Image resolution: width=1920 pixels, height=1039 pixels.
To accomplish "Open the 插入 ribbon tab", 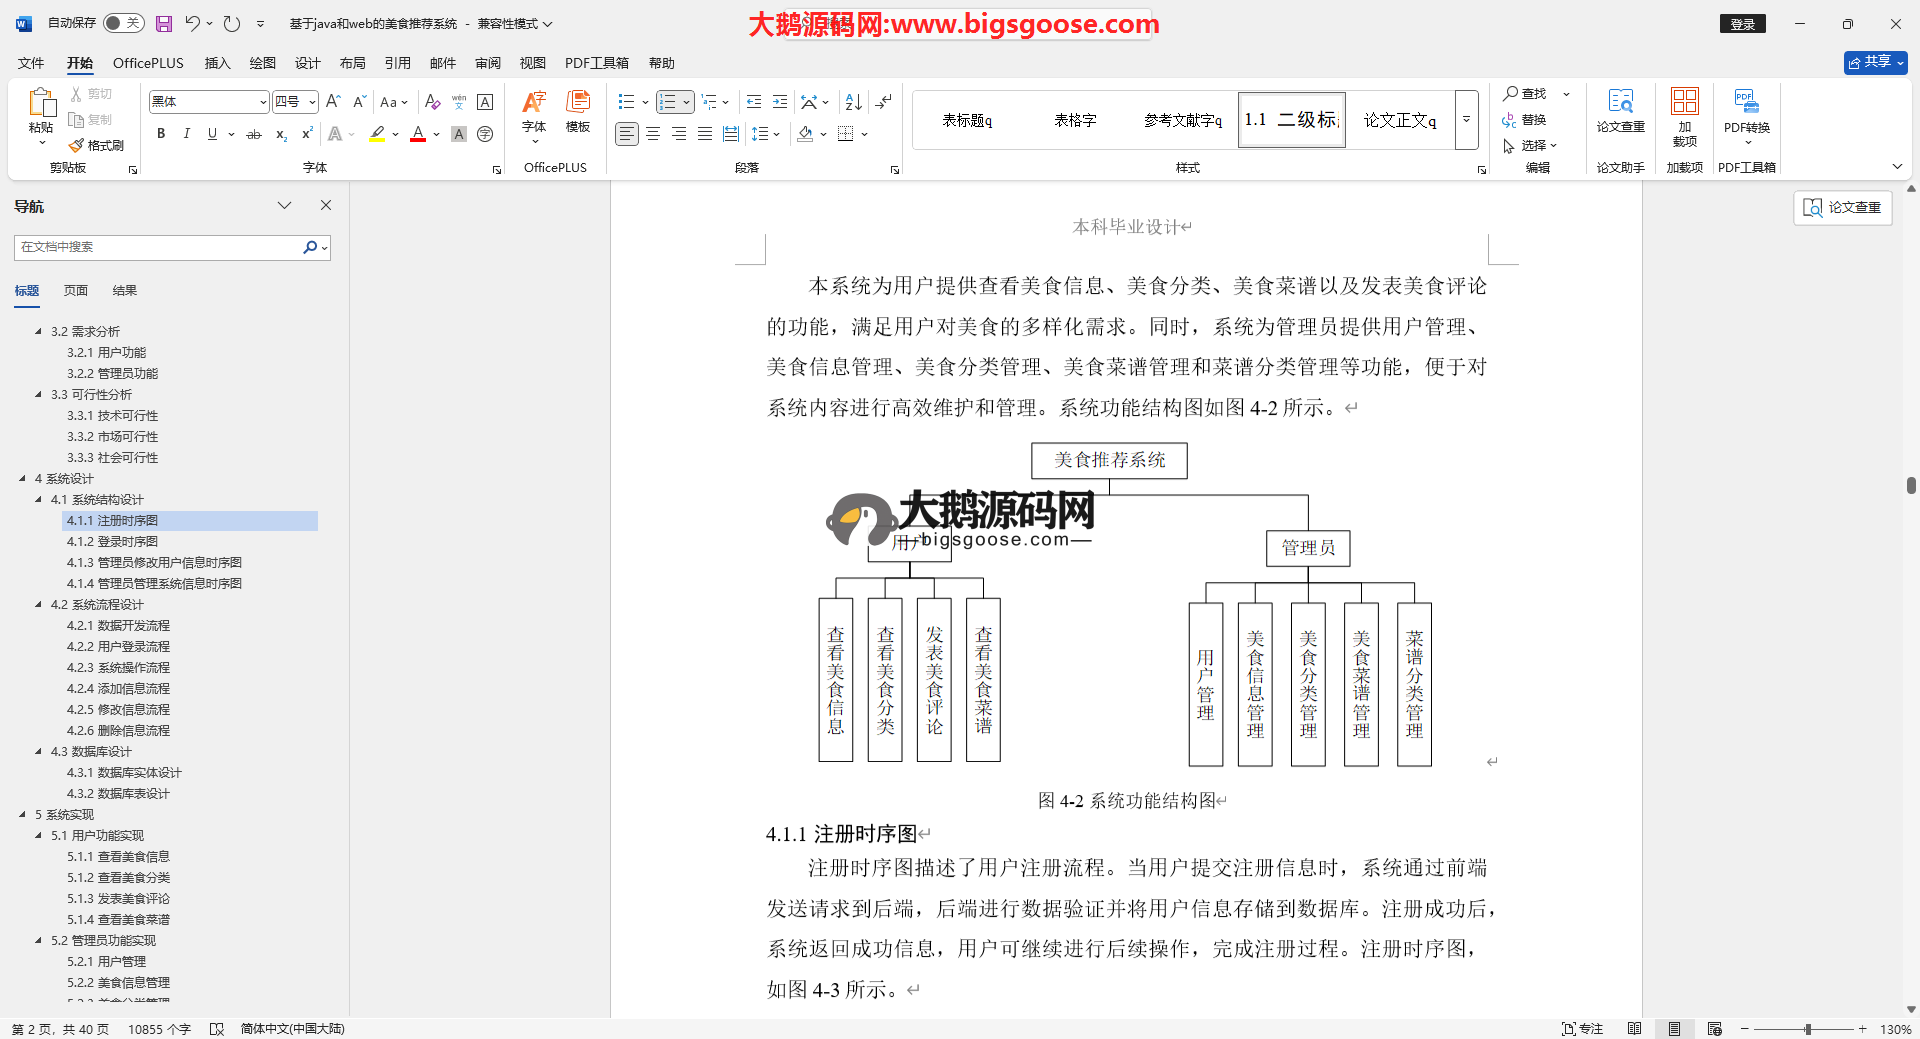I will pos(217,63).
